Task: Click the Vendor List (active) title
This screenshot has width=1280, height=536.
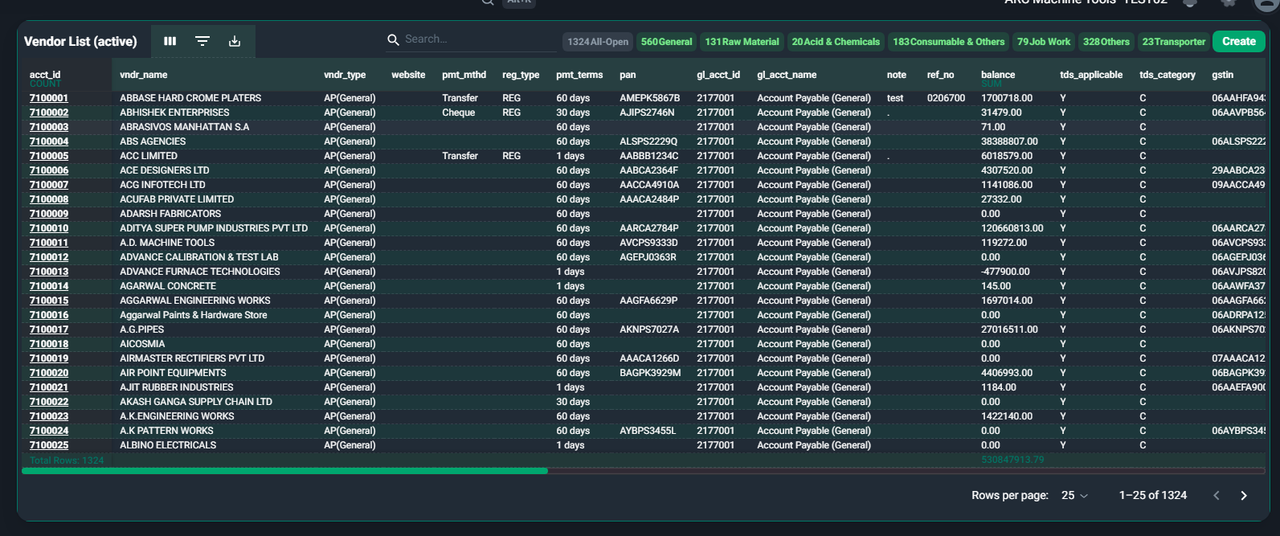Action: (80, 41)
